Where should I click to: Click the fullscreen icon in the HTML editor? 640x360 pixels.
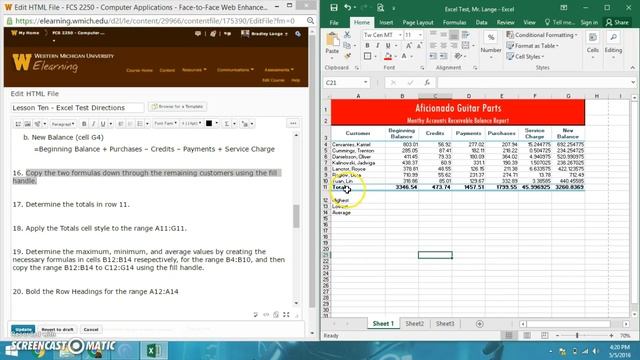pos(286,314)
